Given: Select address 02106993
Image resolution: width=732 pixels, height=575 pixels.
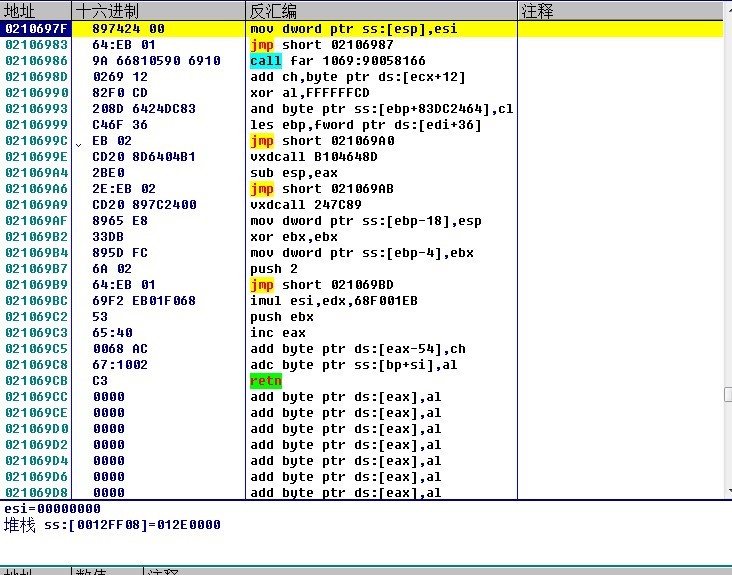Looking at the screenshot, I should 36,109.
